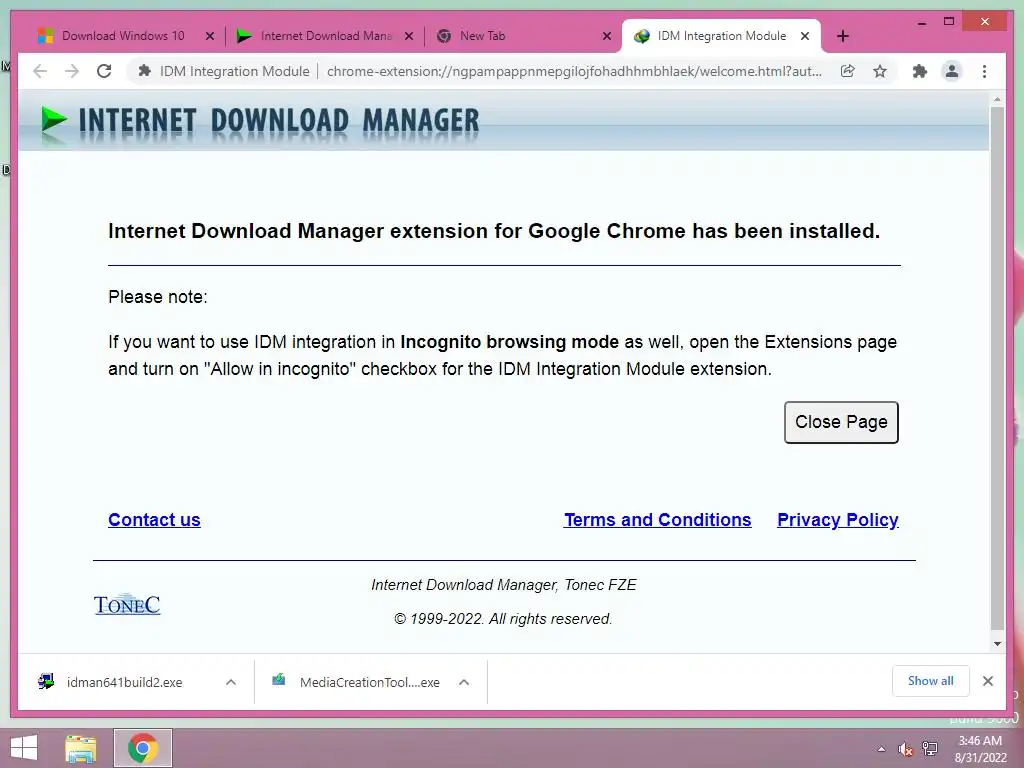Click the scrollbar down arrow
The width and height of the screenshot is (1024, 768).
click(x=997, y=643)
